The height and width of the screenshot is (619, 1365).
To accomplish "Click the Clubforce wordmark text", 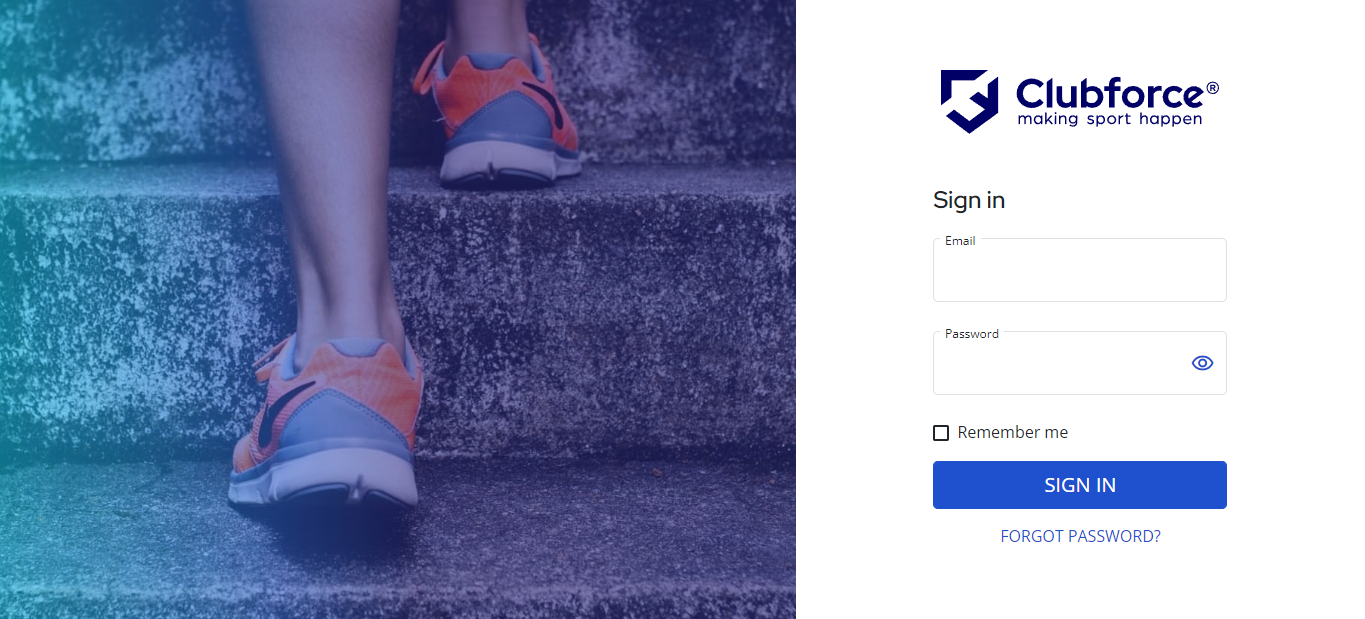I will 1110,94.
